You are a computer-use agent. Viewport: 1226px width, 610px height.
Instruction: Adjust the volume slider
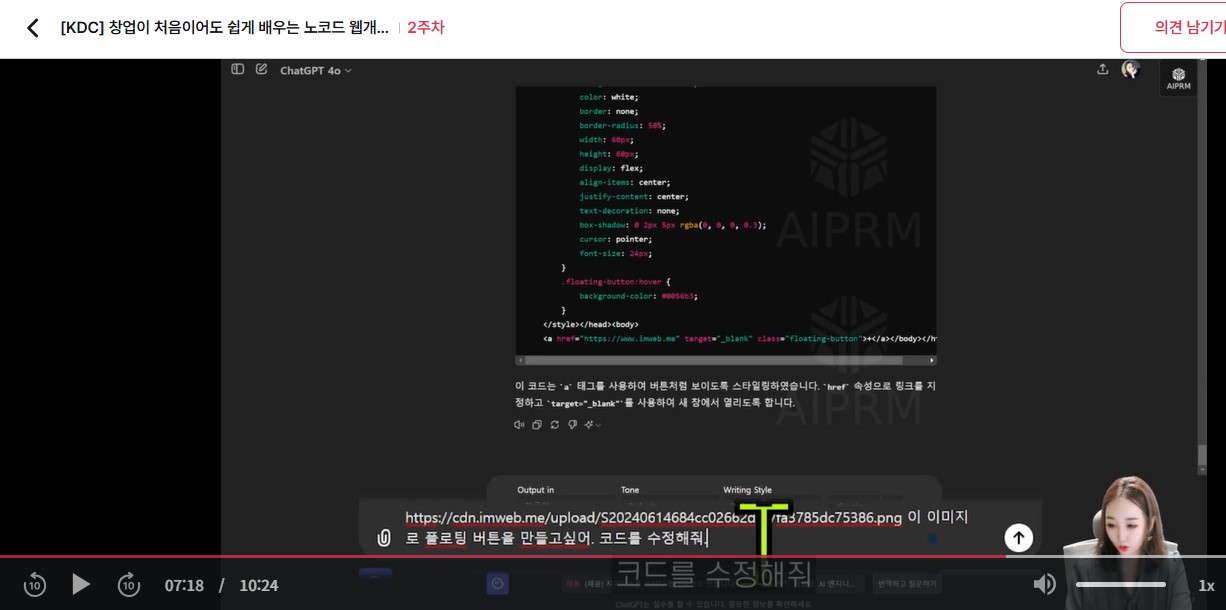pyautogui.click(x=1120, y=585)
